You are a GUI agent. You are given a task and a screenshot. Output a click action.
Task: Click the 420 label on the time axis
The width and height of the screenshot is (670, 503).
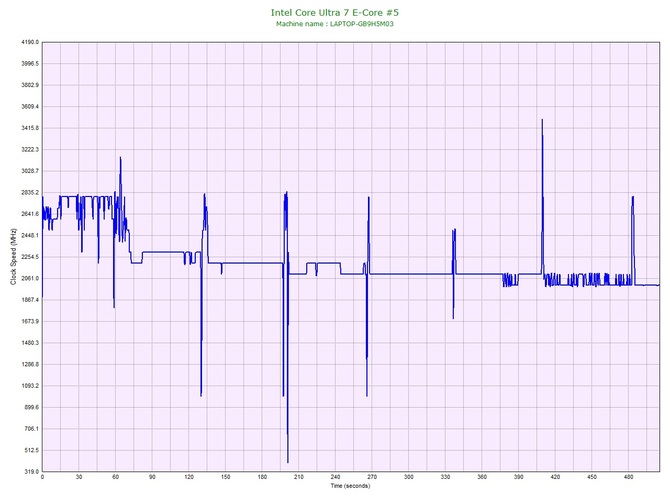555,477
